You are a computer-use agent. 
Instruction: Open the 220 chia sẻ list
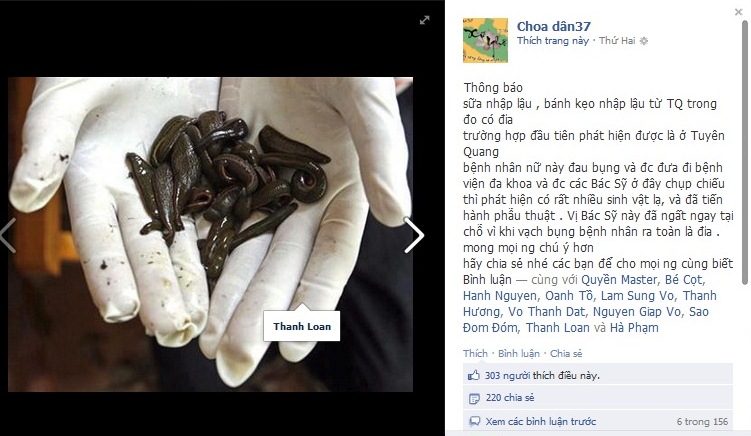pos(510,398)
